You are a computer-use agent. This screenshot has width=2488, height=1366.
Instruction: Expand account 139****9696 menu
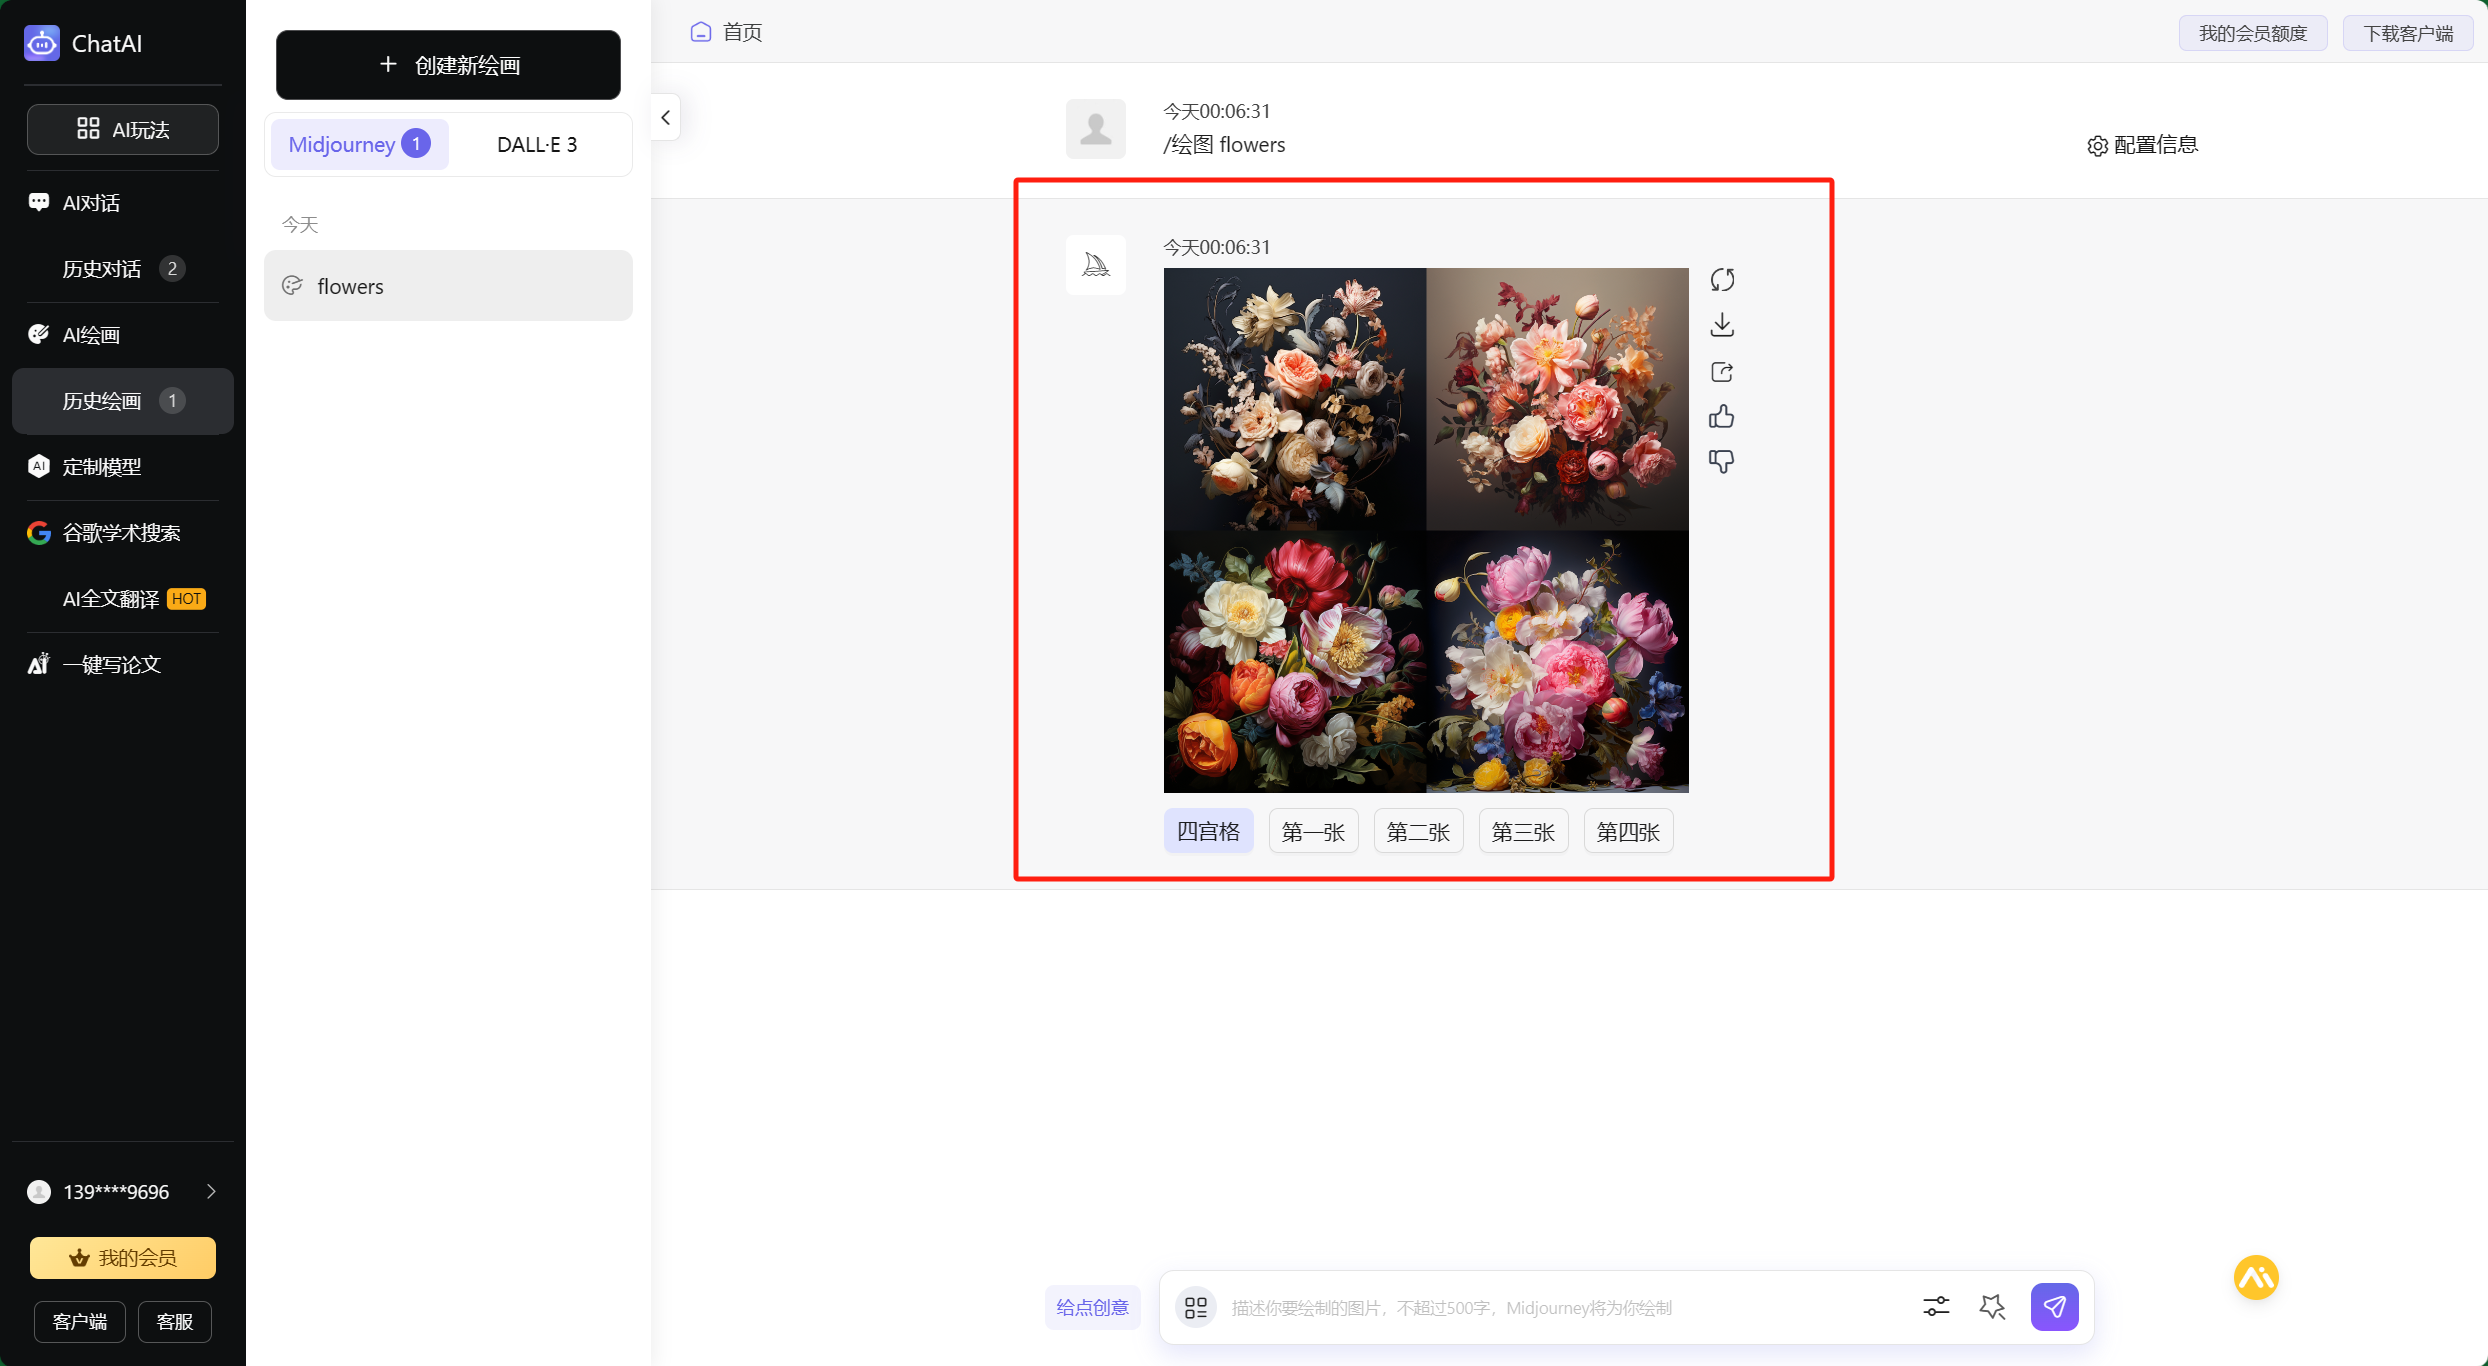[x=211, y=1191]
